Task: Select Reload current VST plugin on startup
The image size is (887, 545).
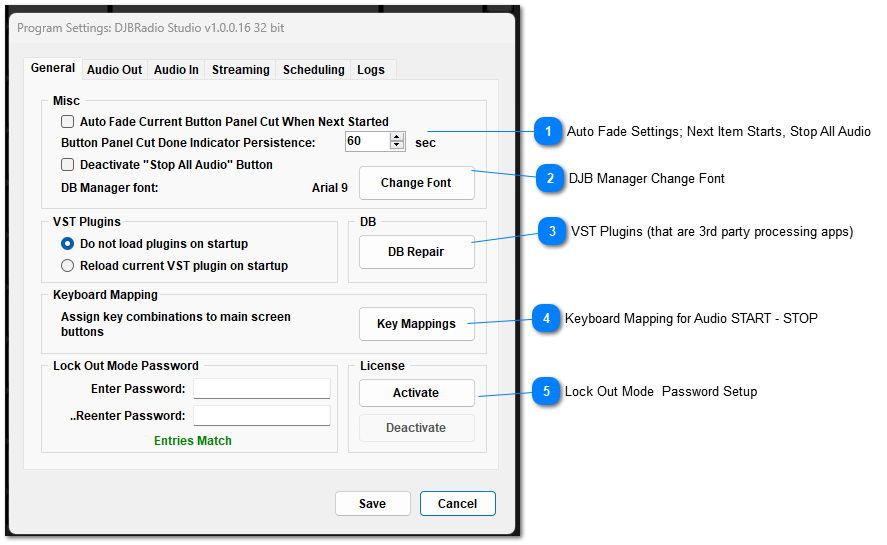Action: pos(67,266)
